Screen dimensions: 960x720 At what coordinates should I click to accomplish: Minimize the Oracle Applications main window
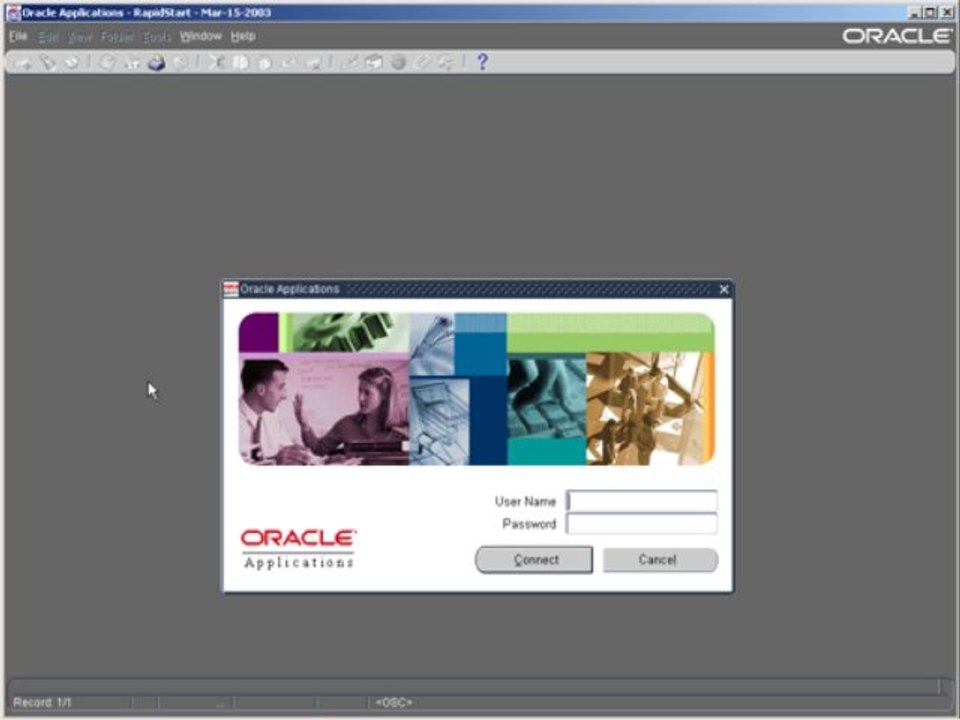915,12
